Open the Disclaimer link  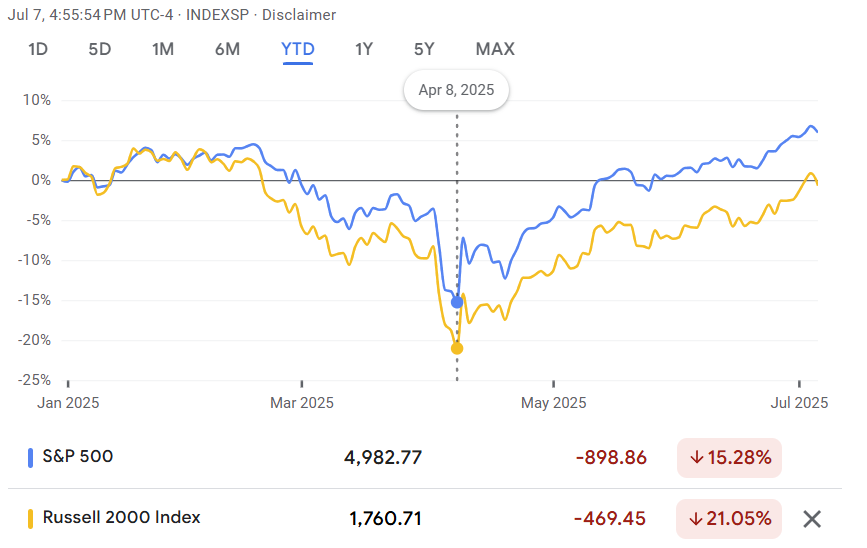(x=299, y=15)
